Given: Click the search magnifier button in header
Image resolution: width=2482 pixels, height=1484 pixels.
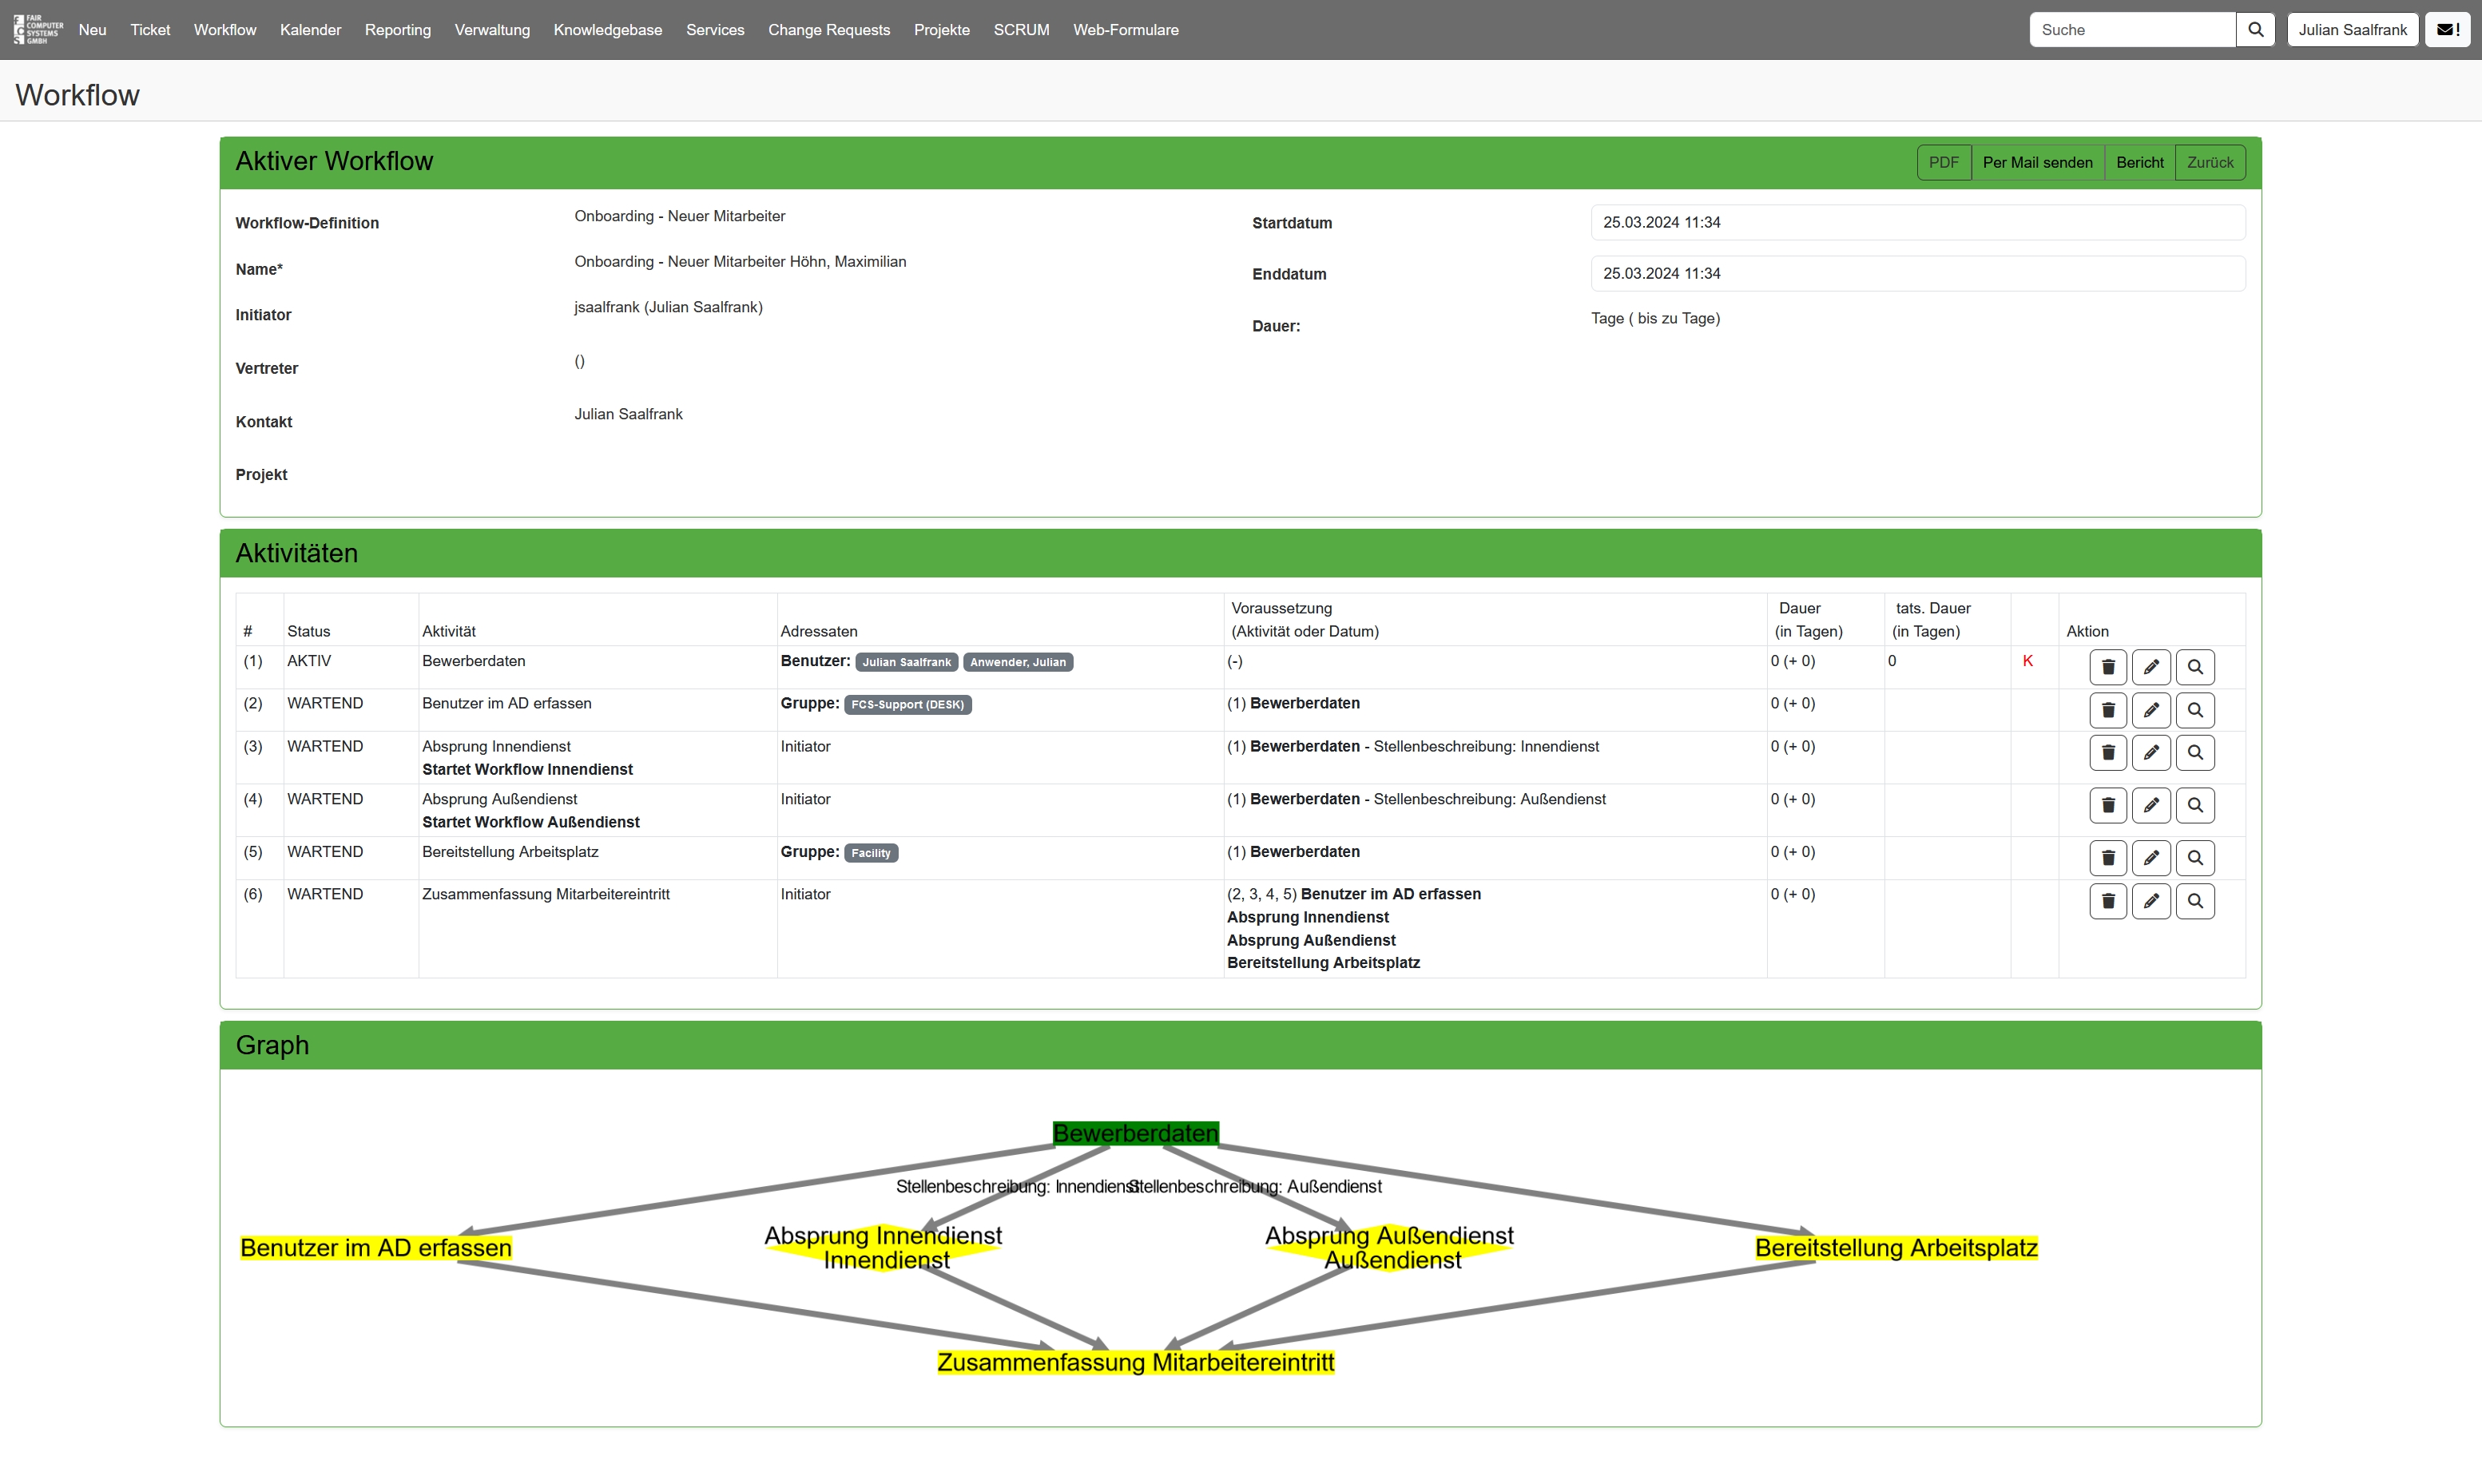Looking at the screenshot, I should point(2255,30).
